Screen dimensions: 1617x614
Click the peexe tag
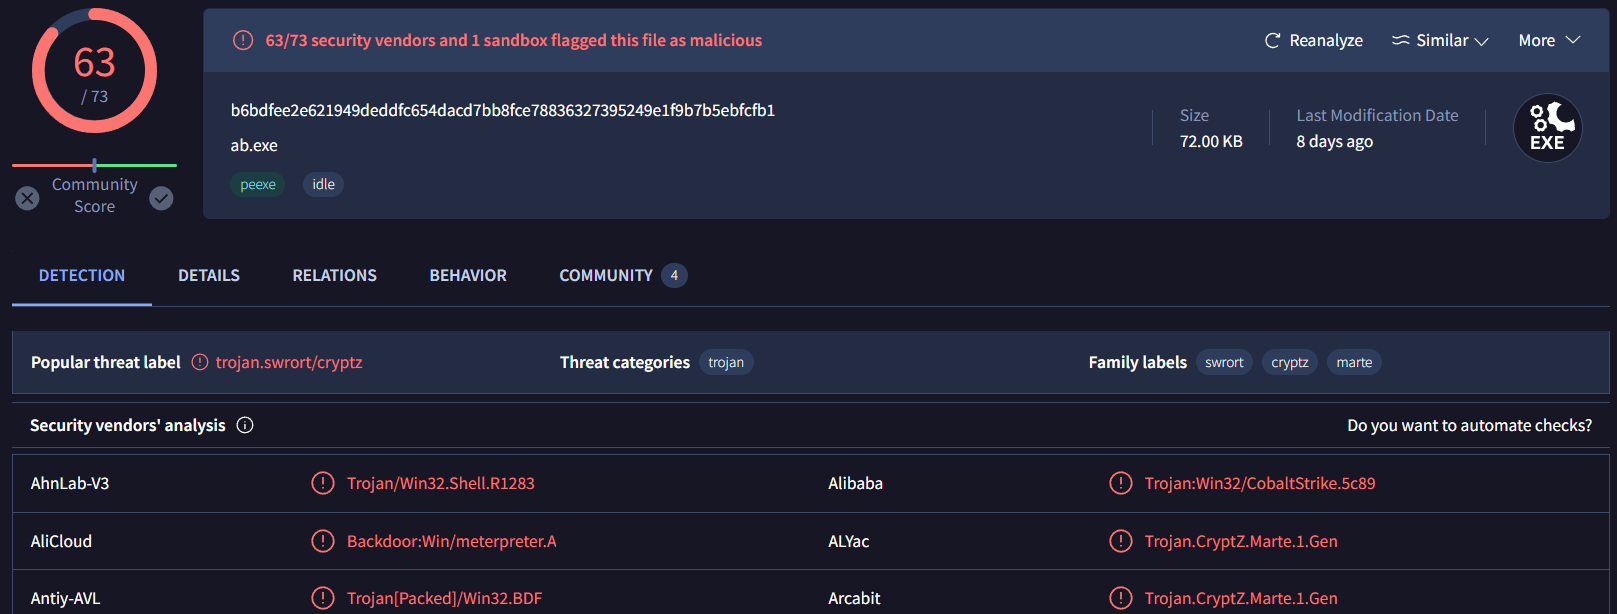click(x=258, y=184)
